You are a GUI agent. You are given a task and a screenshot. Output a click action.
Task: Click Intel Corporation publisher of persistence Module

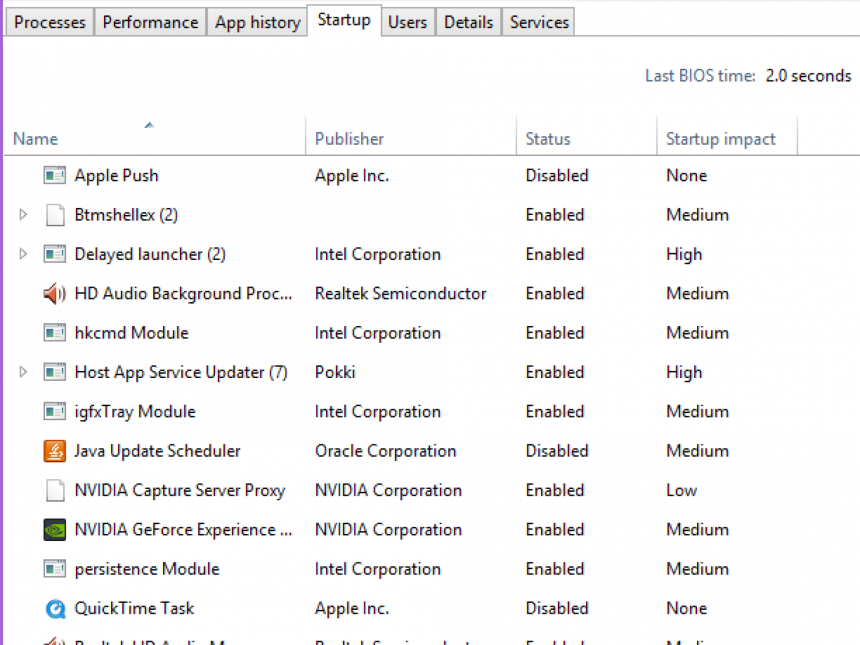pyautogui.click(x=377, y=569)
